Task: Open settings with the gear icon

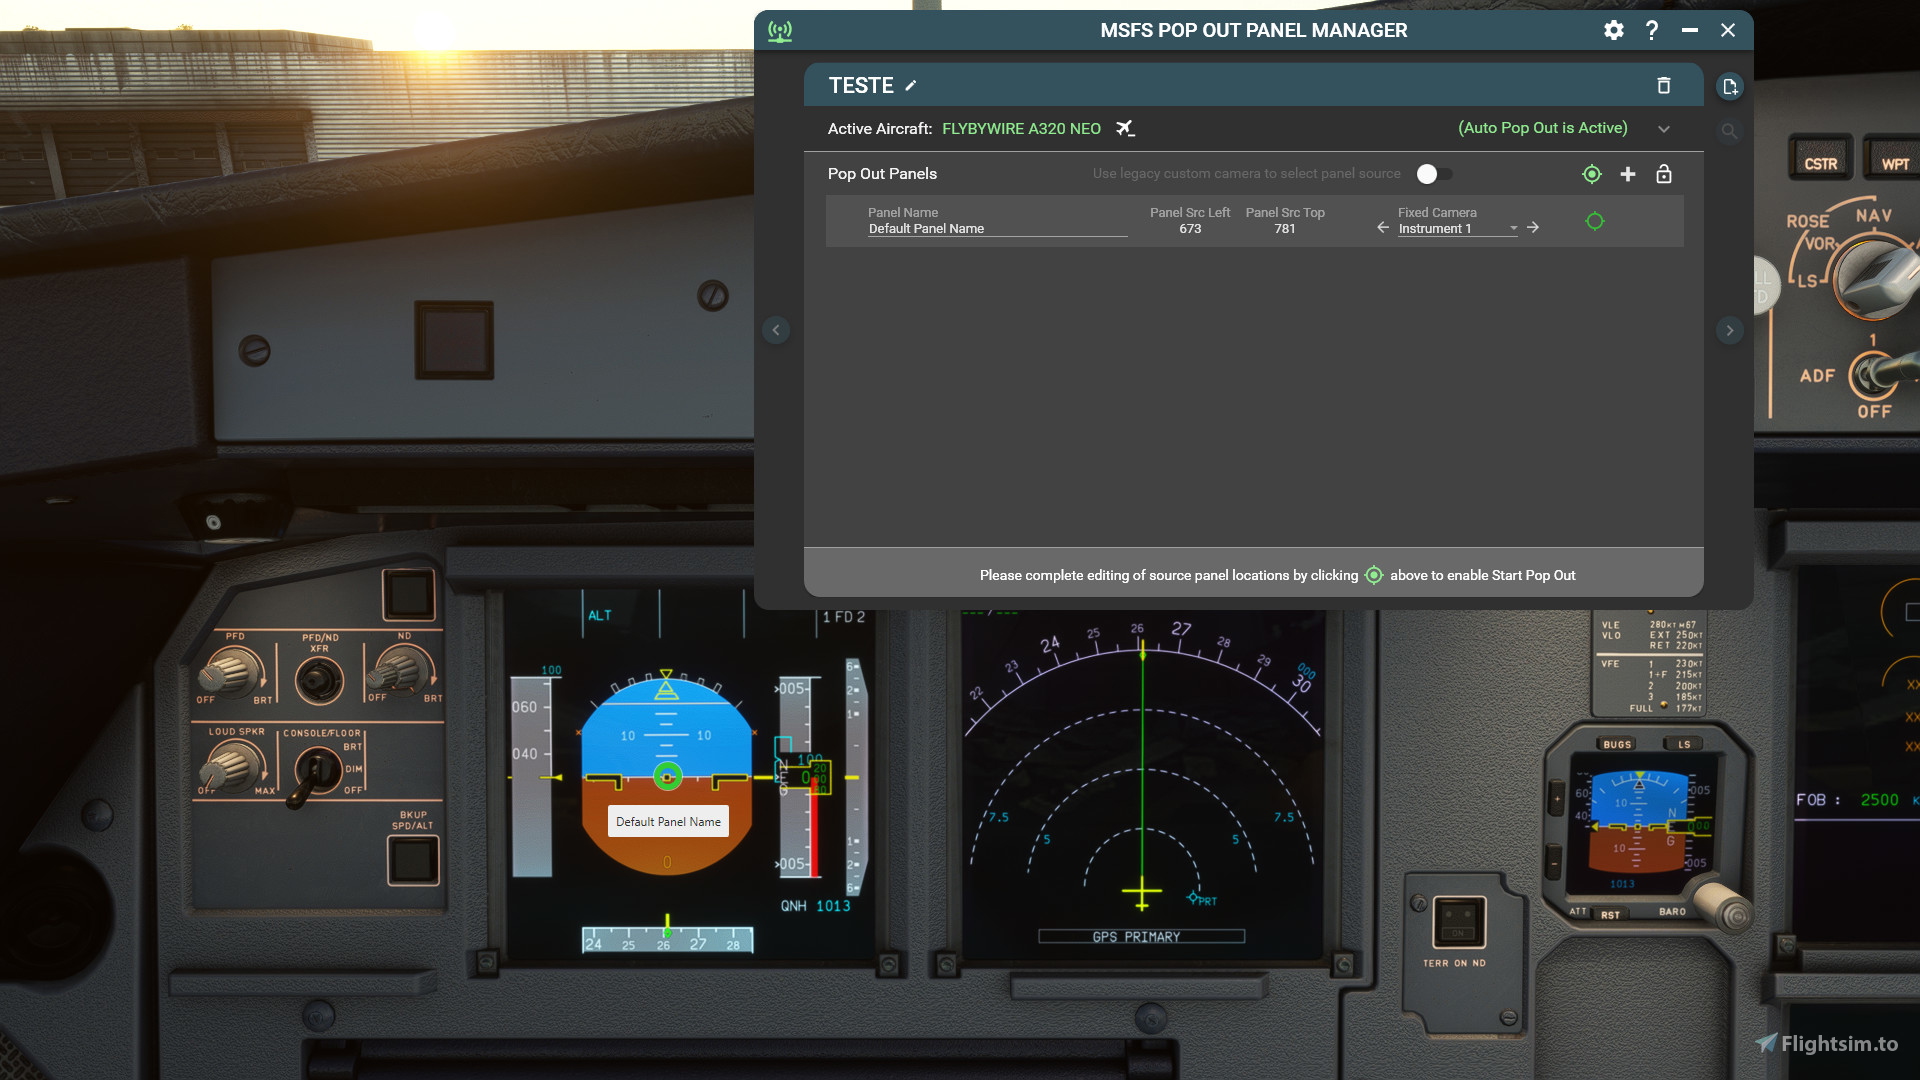Action: 1613,30
